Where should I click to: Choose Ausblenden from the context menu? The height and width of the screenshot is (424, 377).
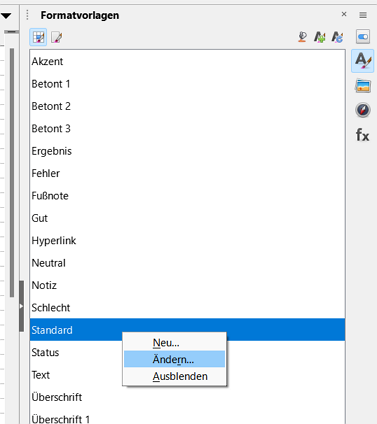click(174, 376)
